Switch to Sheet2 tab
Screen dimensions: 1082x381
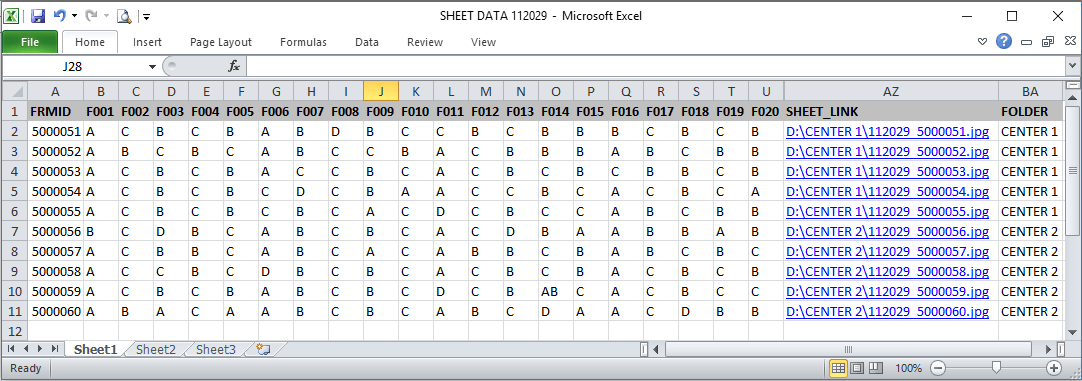156,349
